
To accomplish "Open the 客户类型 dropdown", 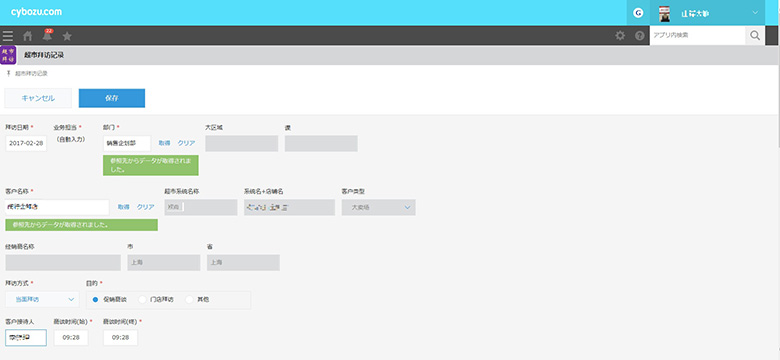I will (x=379, y=207).
